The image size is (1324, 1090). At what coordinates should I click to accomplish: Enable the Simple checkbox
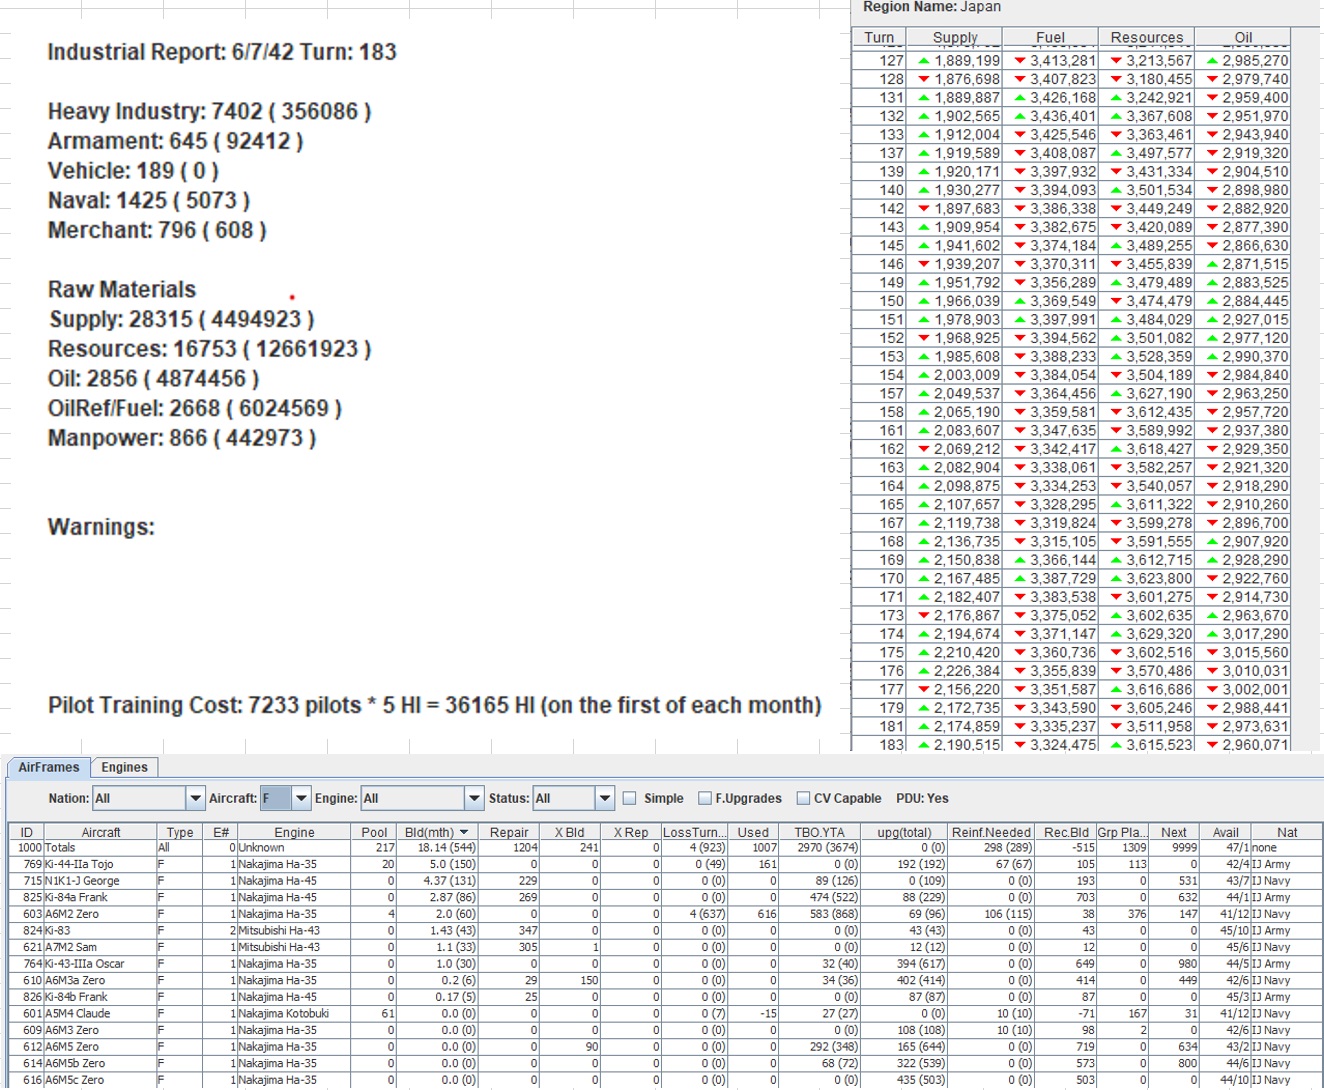click(x=629, y=798)
